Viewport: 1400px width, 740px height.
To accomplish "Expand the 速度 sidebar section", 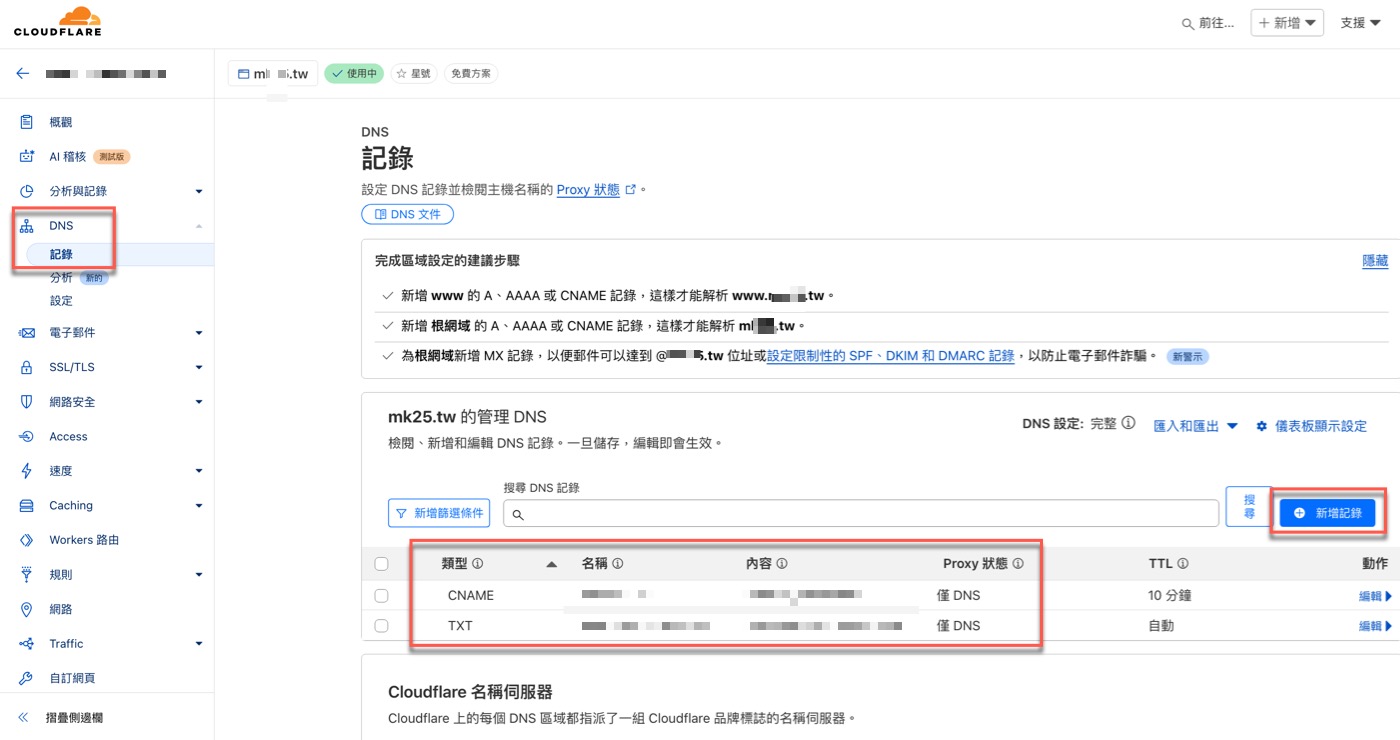I will (198, 471).
